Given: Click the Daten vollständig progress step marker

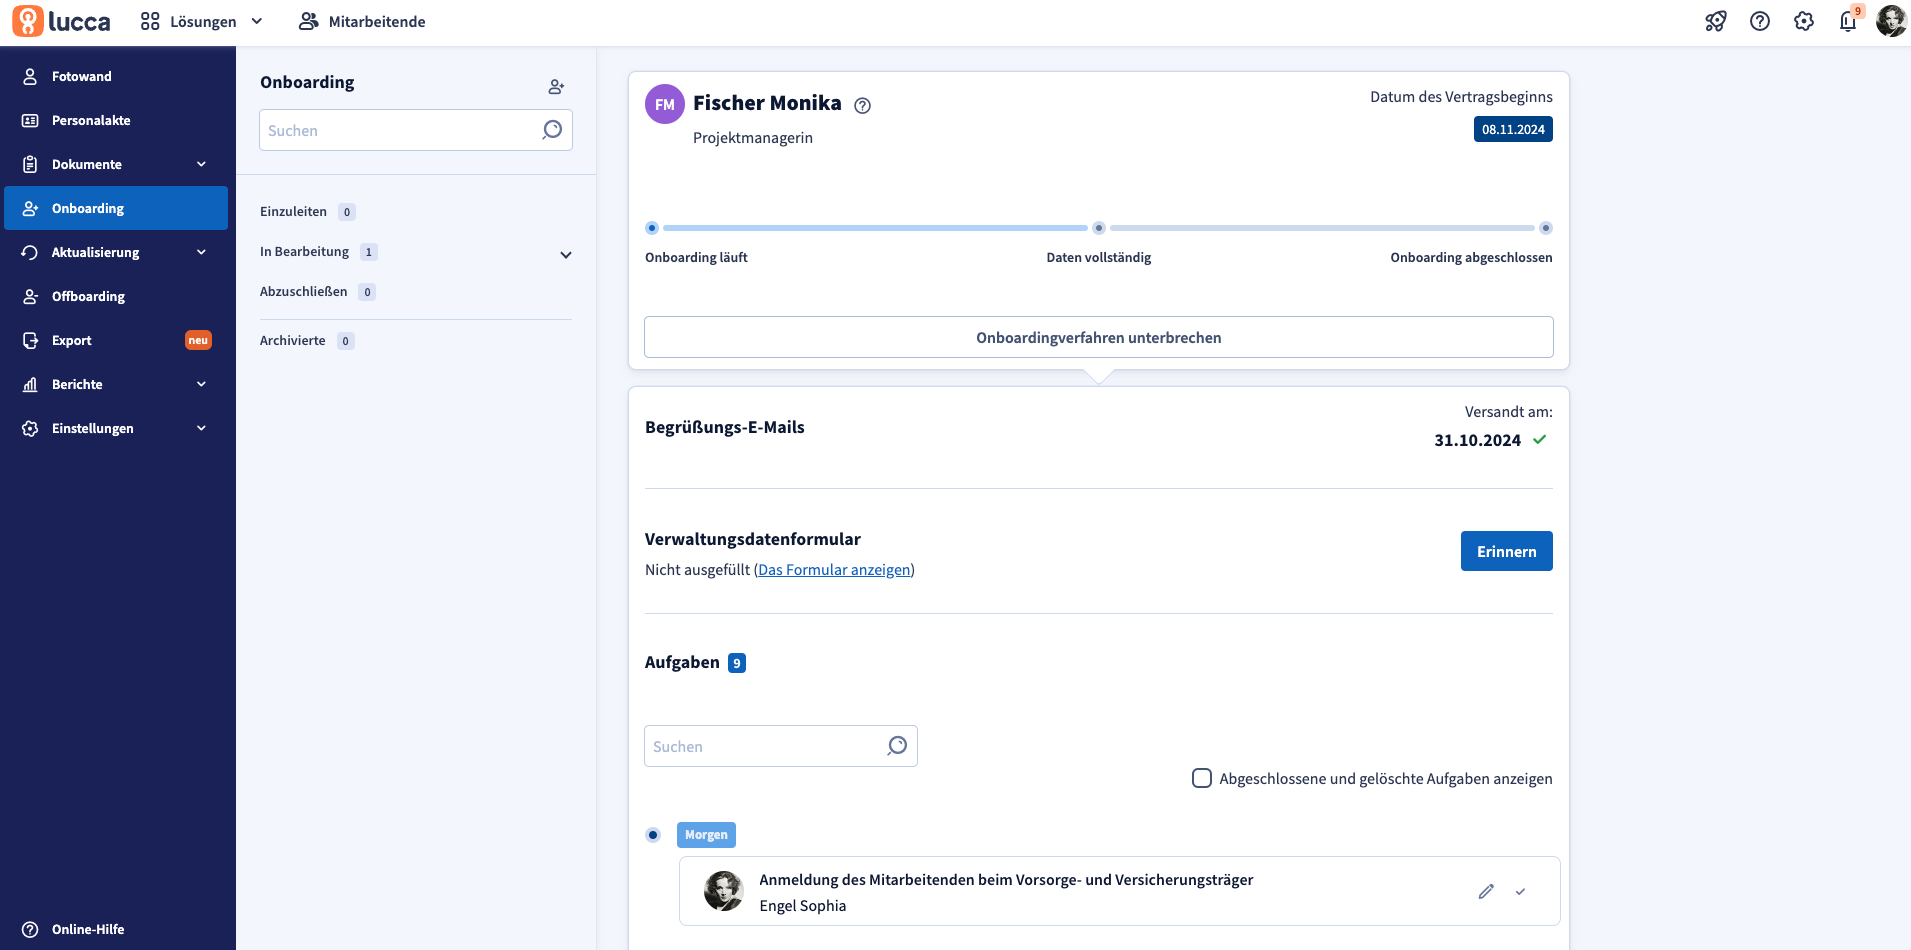Looking at the screenshot, I should [1098, 228].
